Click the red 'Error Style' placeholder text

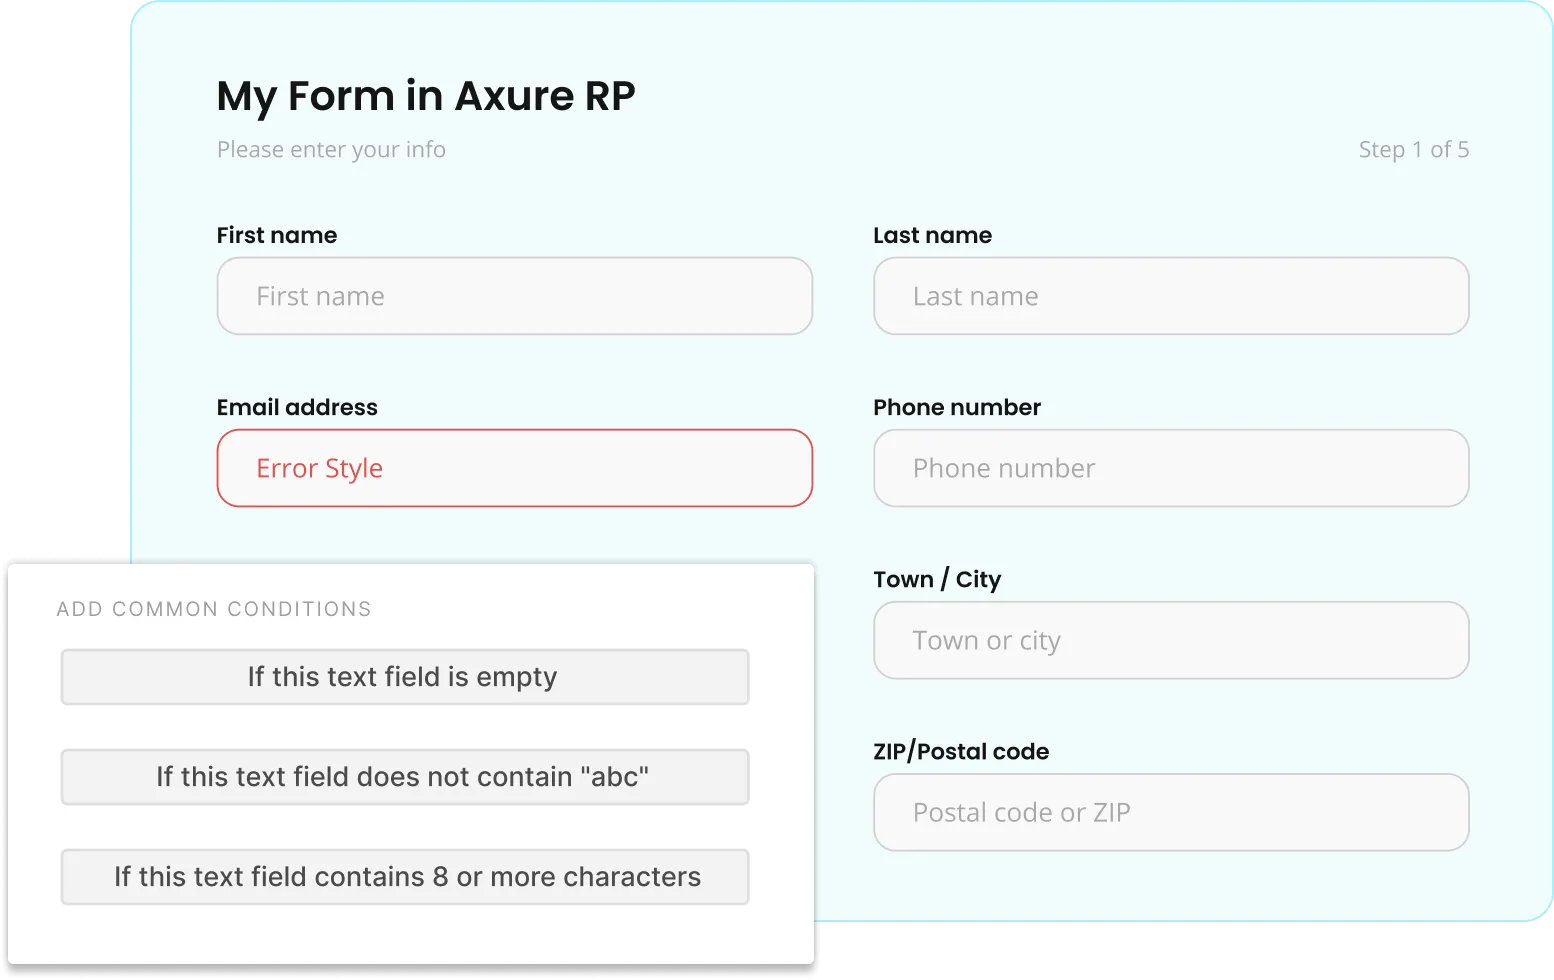click(319, 468)
